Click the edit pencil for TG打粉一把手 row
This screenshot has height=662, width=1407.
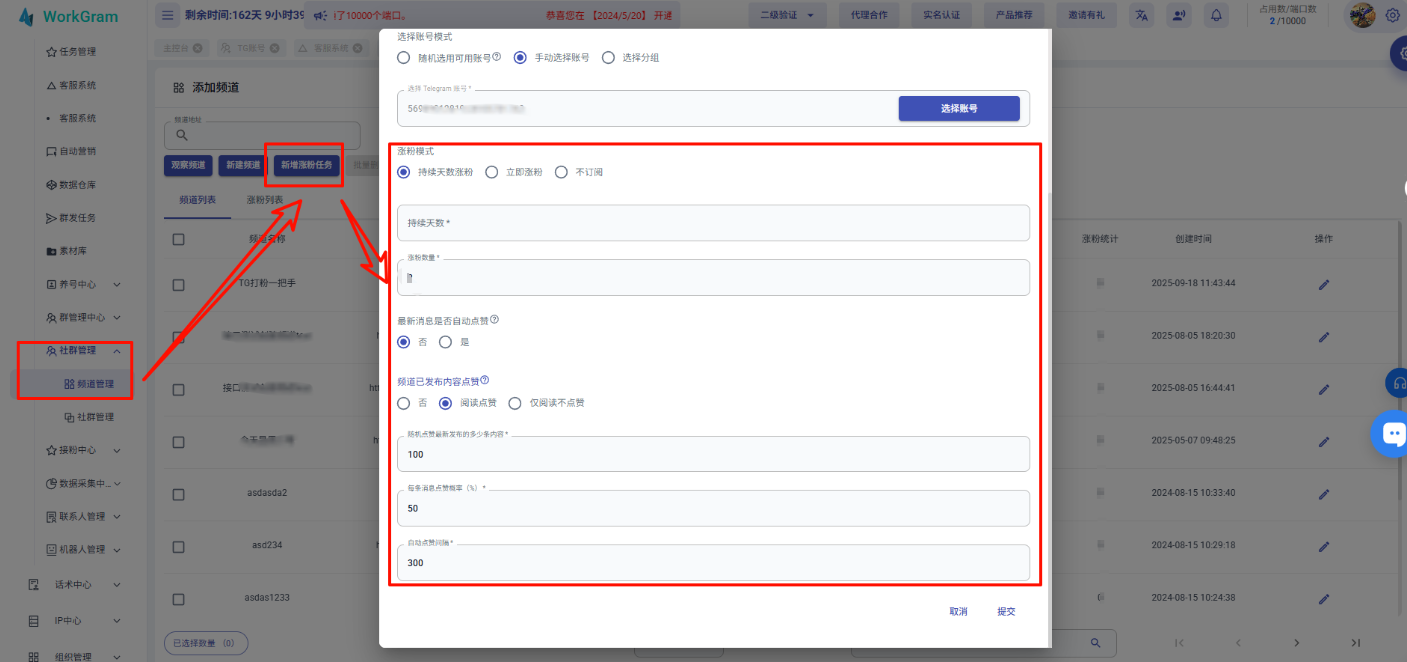(x=1324, y=284)
